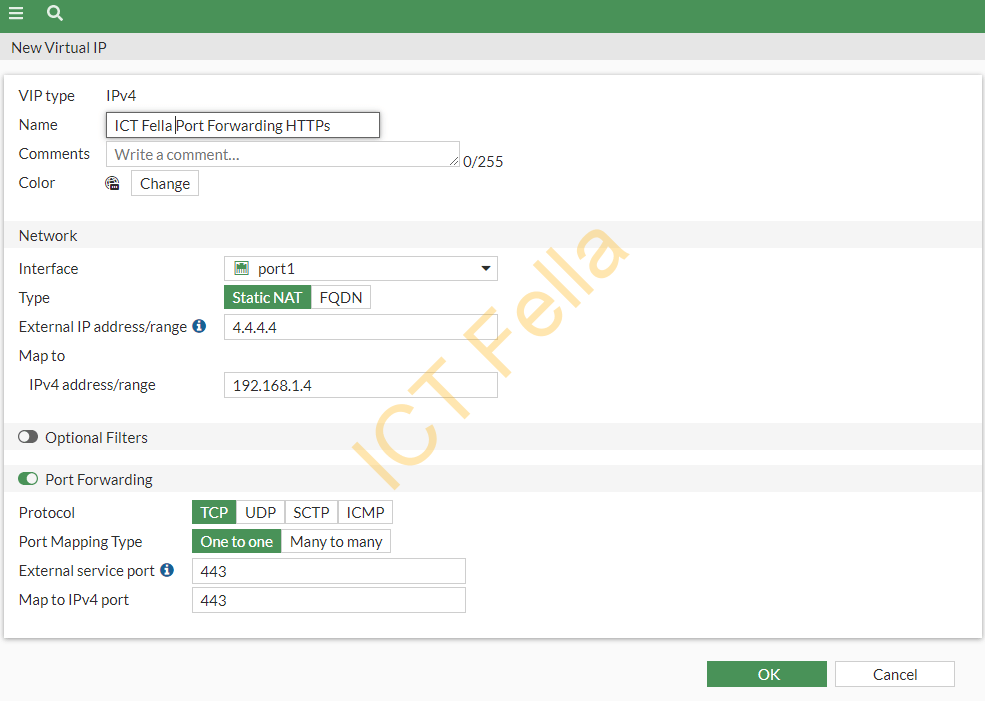Enable the Optional Filters toggle
Screen dimensions: 985x701
[27, 437]
